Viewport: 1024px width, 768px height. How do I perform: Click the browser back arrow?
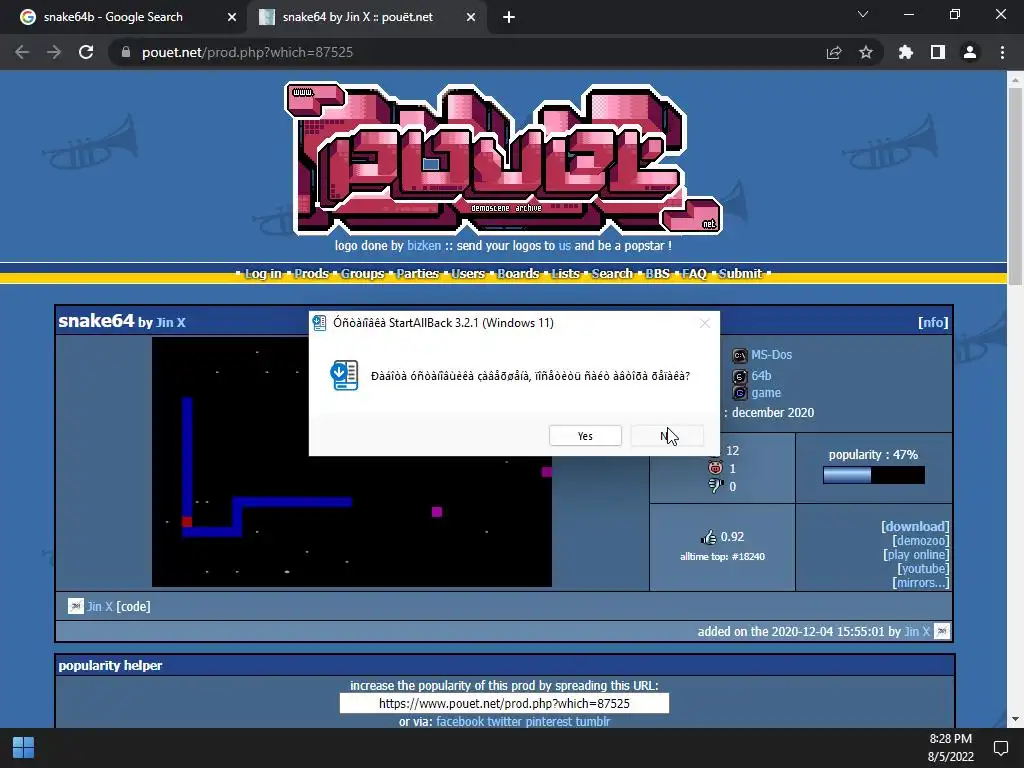(22, 52)
